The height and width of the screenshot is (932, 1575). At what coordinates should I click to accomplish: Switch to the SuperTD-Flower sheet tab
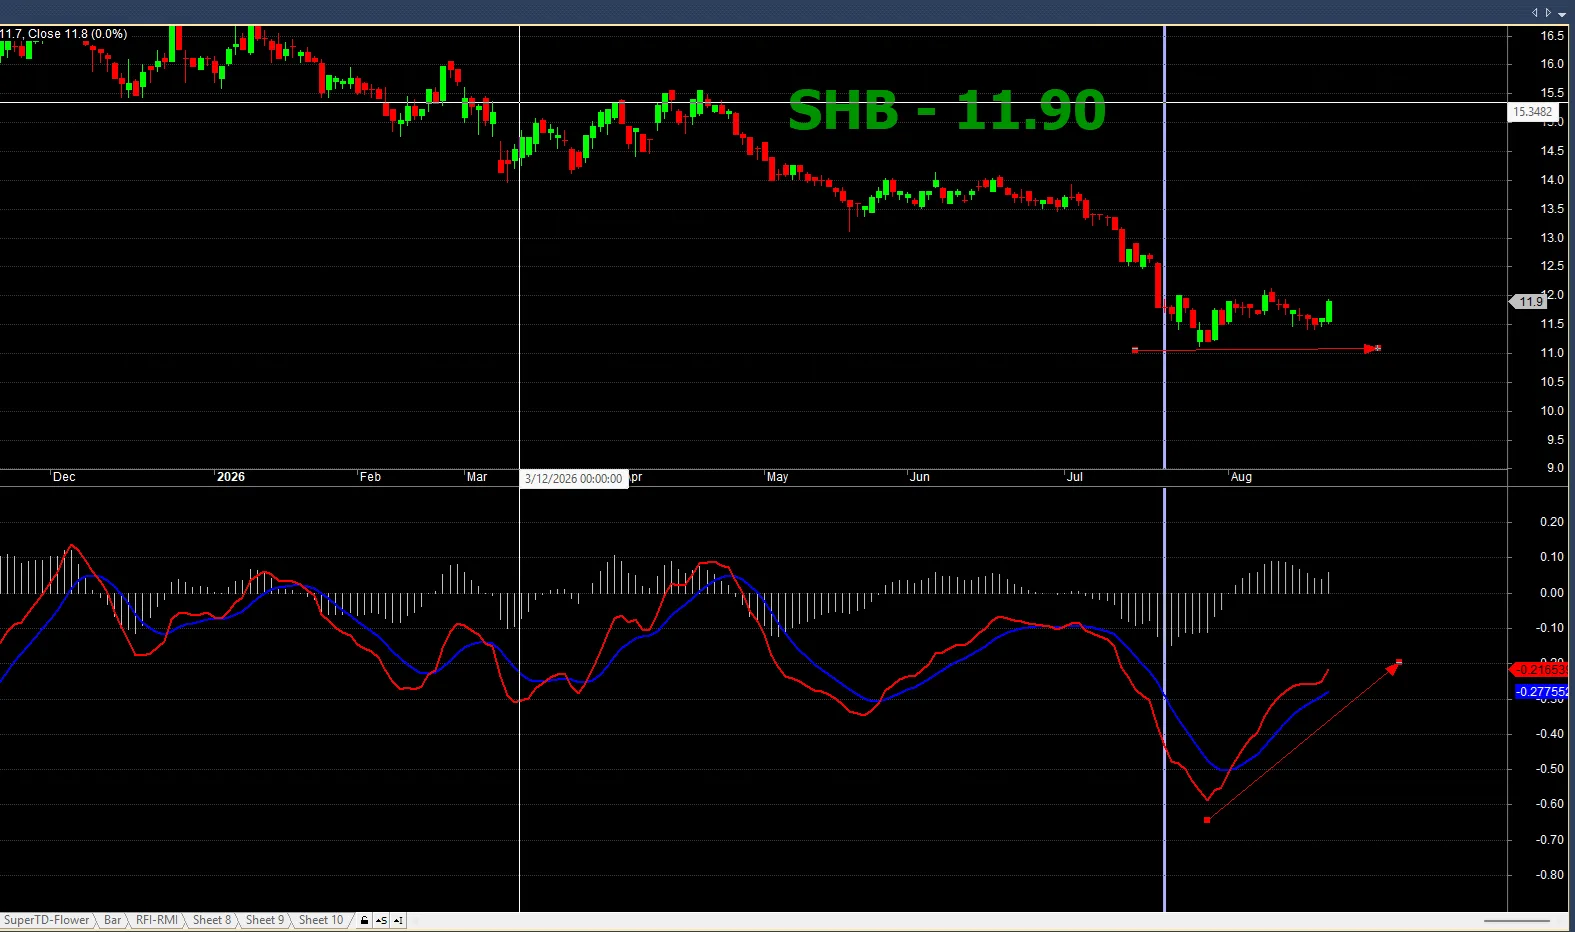coord(46,920)
